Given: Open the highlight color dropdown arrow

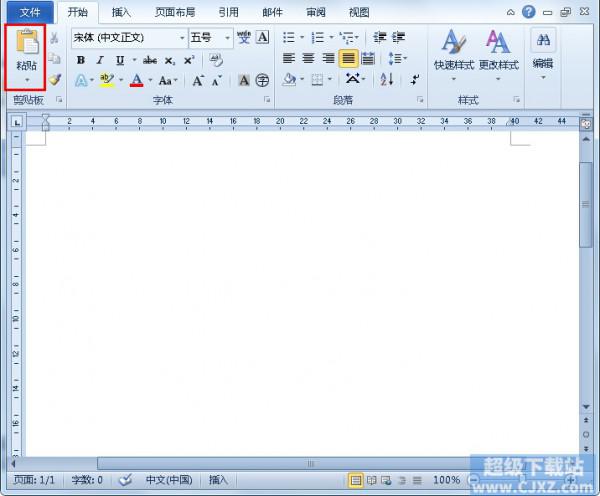Looking at the screenshot, I should pos(121,80).
